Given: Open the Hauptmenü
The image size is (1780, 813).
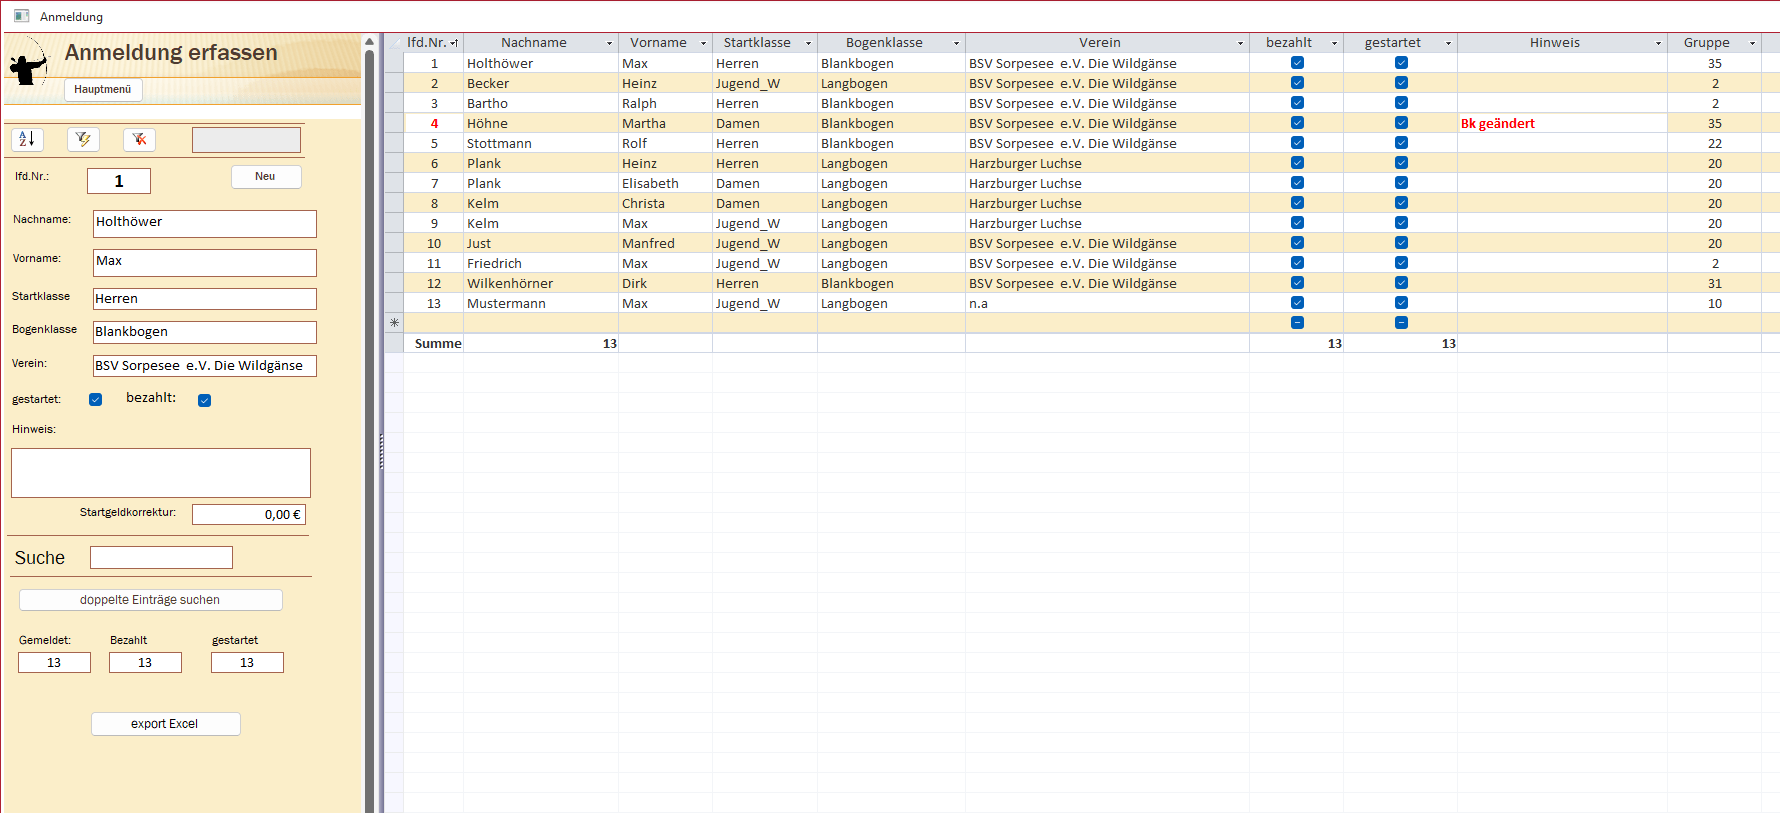Looking at the screenshot, I should (103, 89).
